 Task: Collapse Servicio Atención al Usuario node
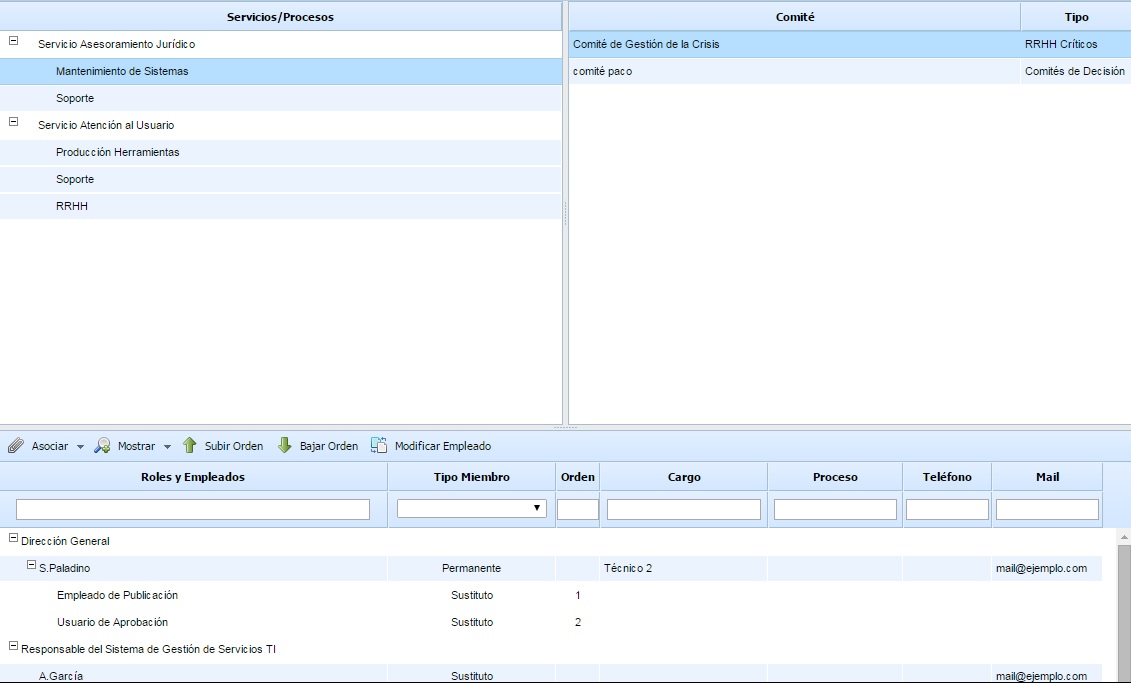(14, 122)
